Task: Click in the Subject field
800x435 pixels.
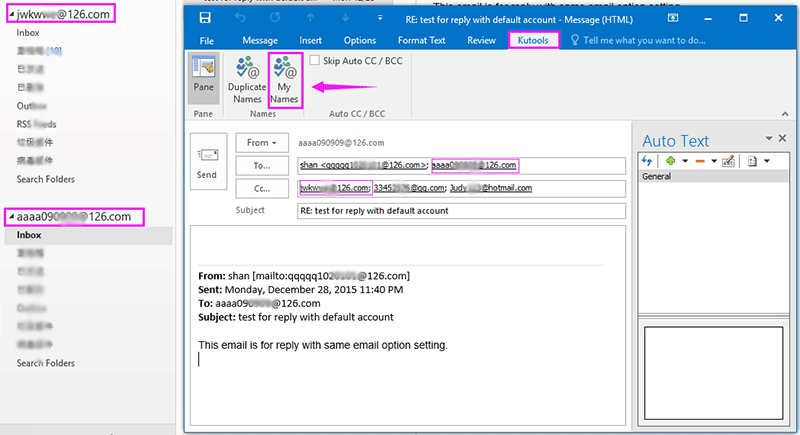Action: pyautogui.click(x=461, y=211)
